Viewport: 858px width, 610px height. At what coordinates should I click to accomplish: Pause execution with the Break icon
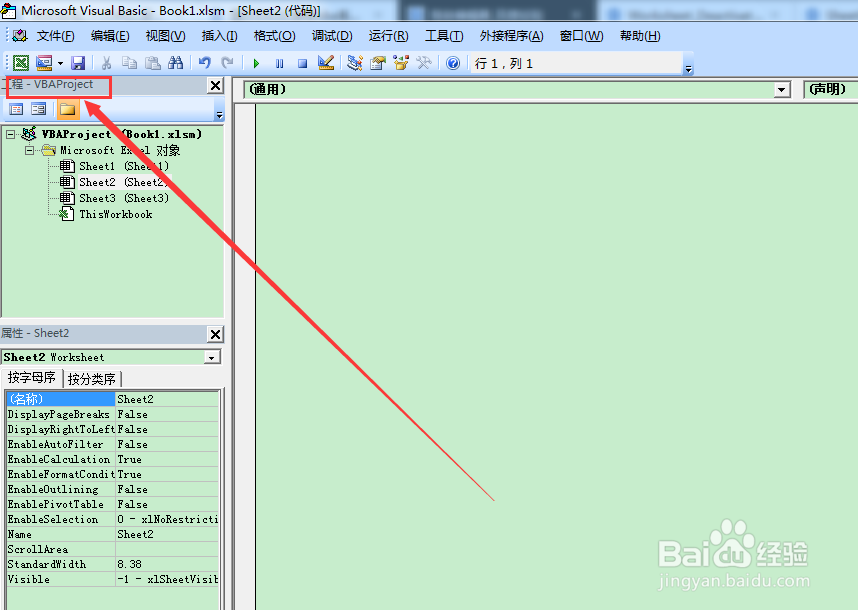point(280,63)
